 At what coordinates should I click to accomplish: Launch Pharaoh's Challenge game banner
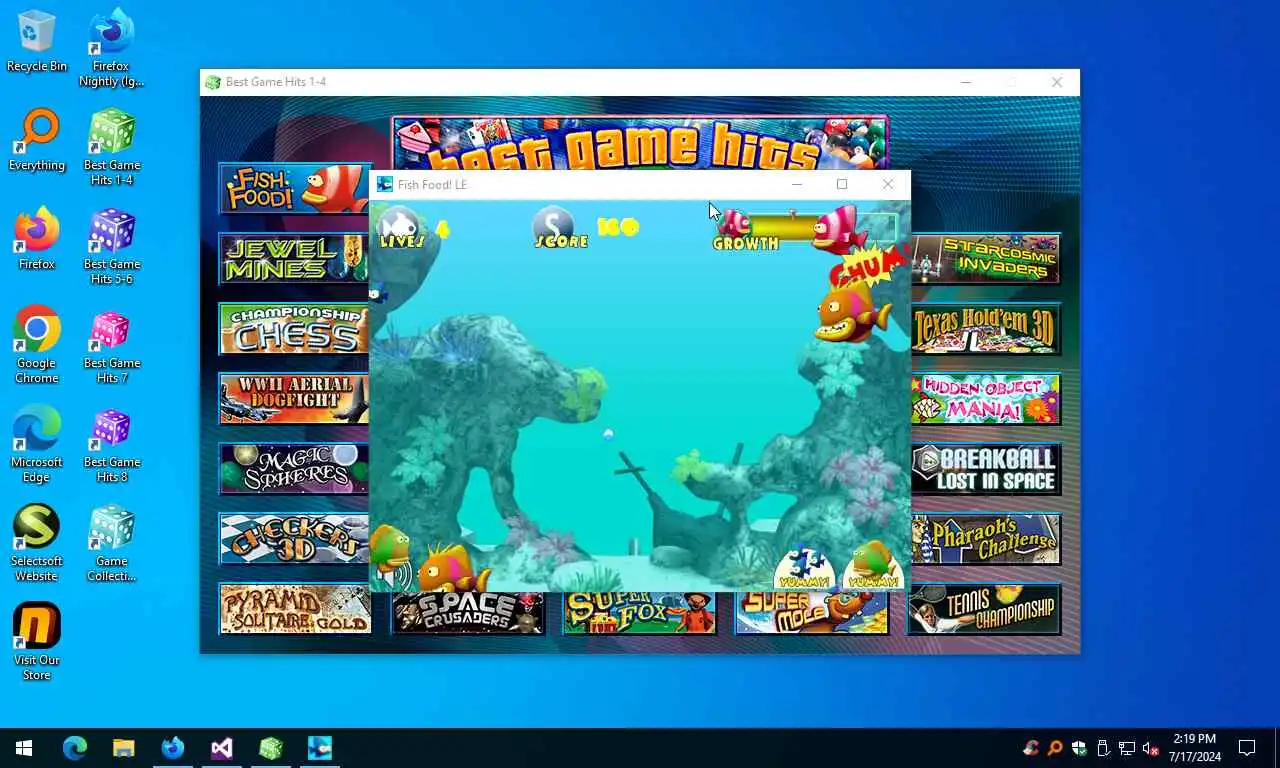click(x=986, y=539)
